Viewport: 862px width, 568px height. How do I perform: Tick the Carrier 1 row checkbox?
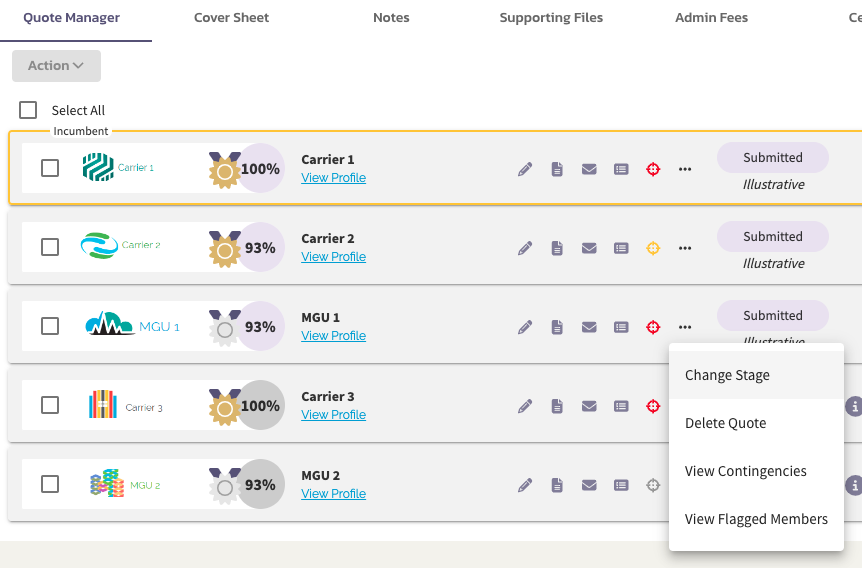[x=50, y=168]
